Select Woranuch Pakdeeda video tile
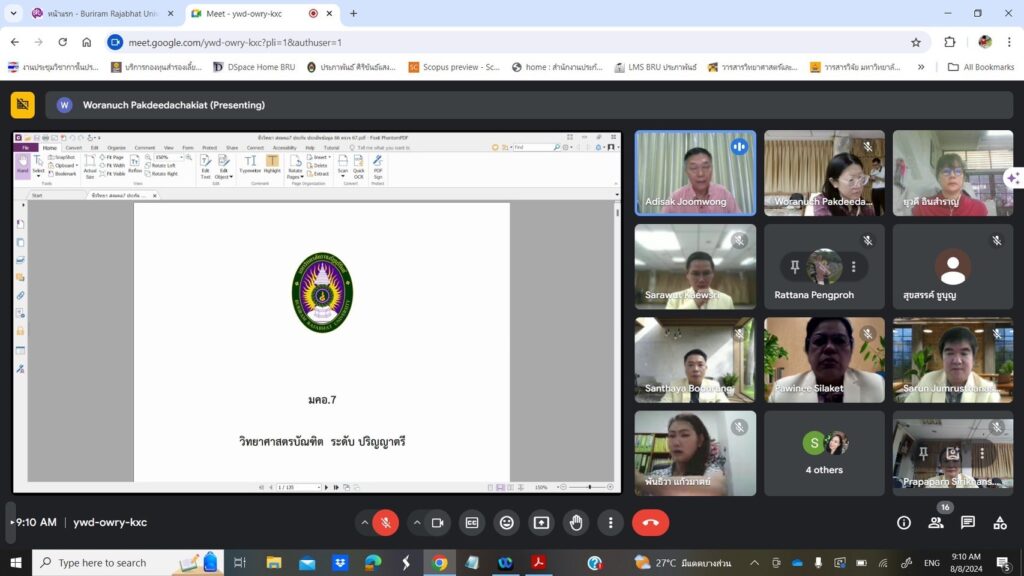The image size is (1024, 576). click(x=824, y=173)
